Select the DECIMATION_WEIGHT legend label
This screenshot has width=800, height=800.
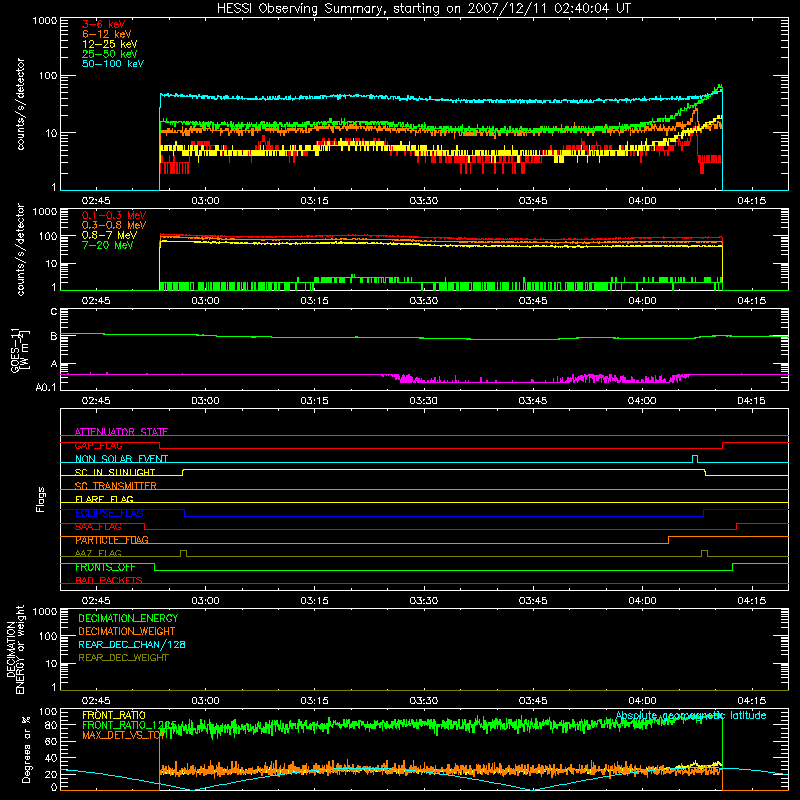[x=127, y=631]
